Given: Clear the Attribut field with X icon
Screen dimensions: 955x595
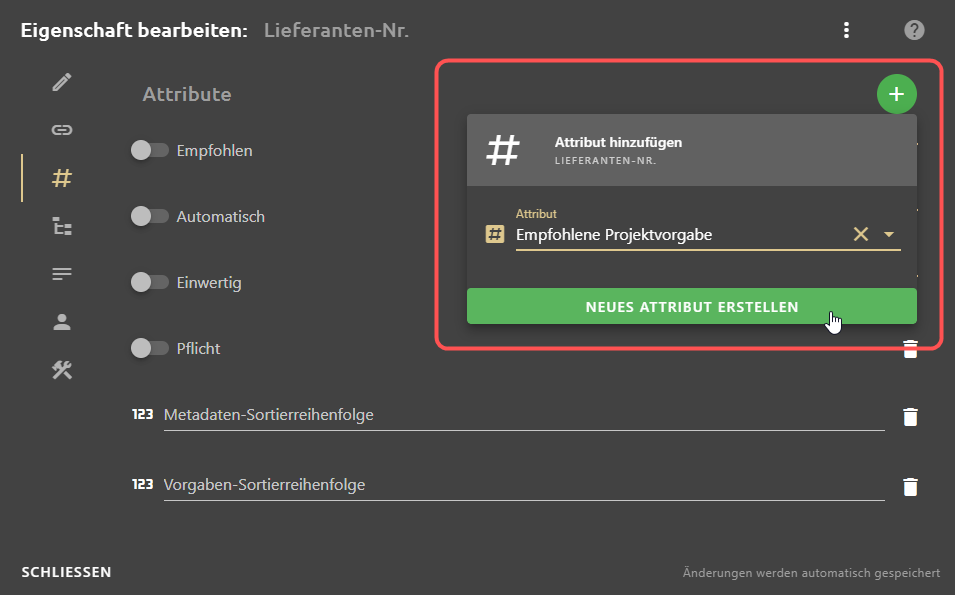Looking at the screenshot, I should 861,234.
